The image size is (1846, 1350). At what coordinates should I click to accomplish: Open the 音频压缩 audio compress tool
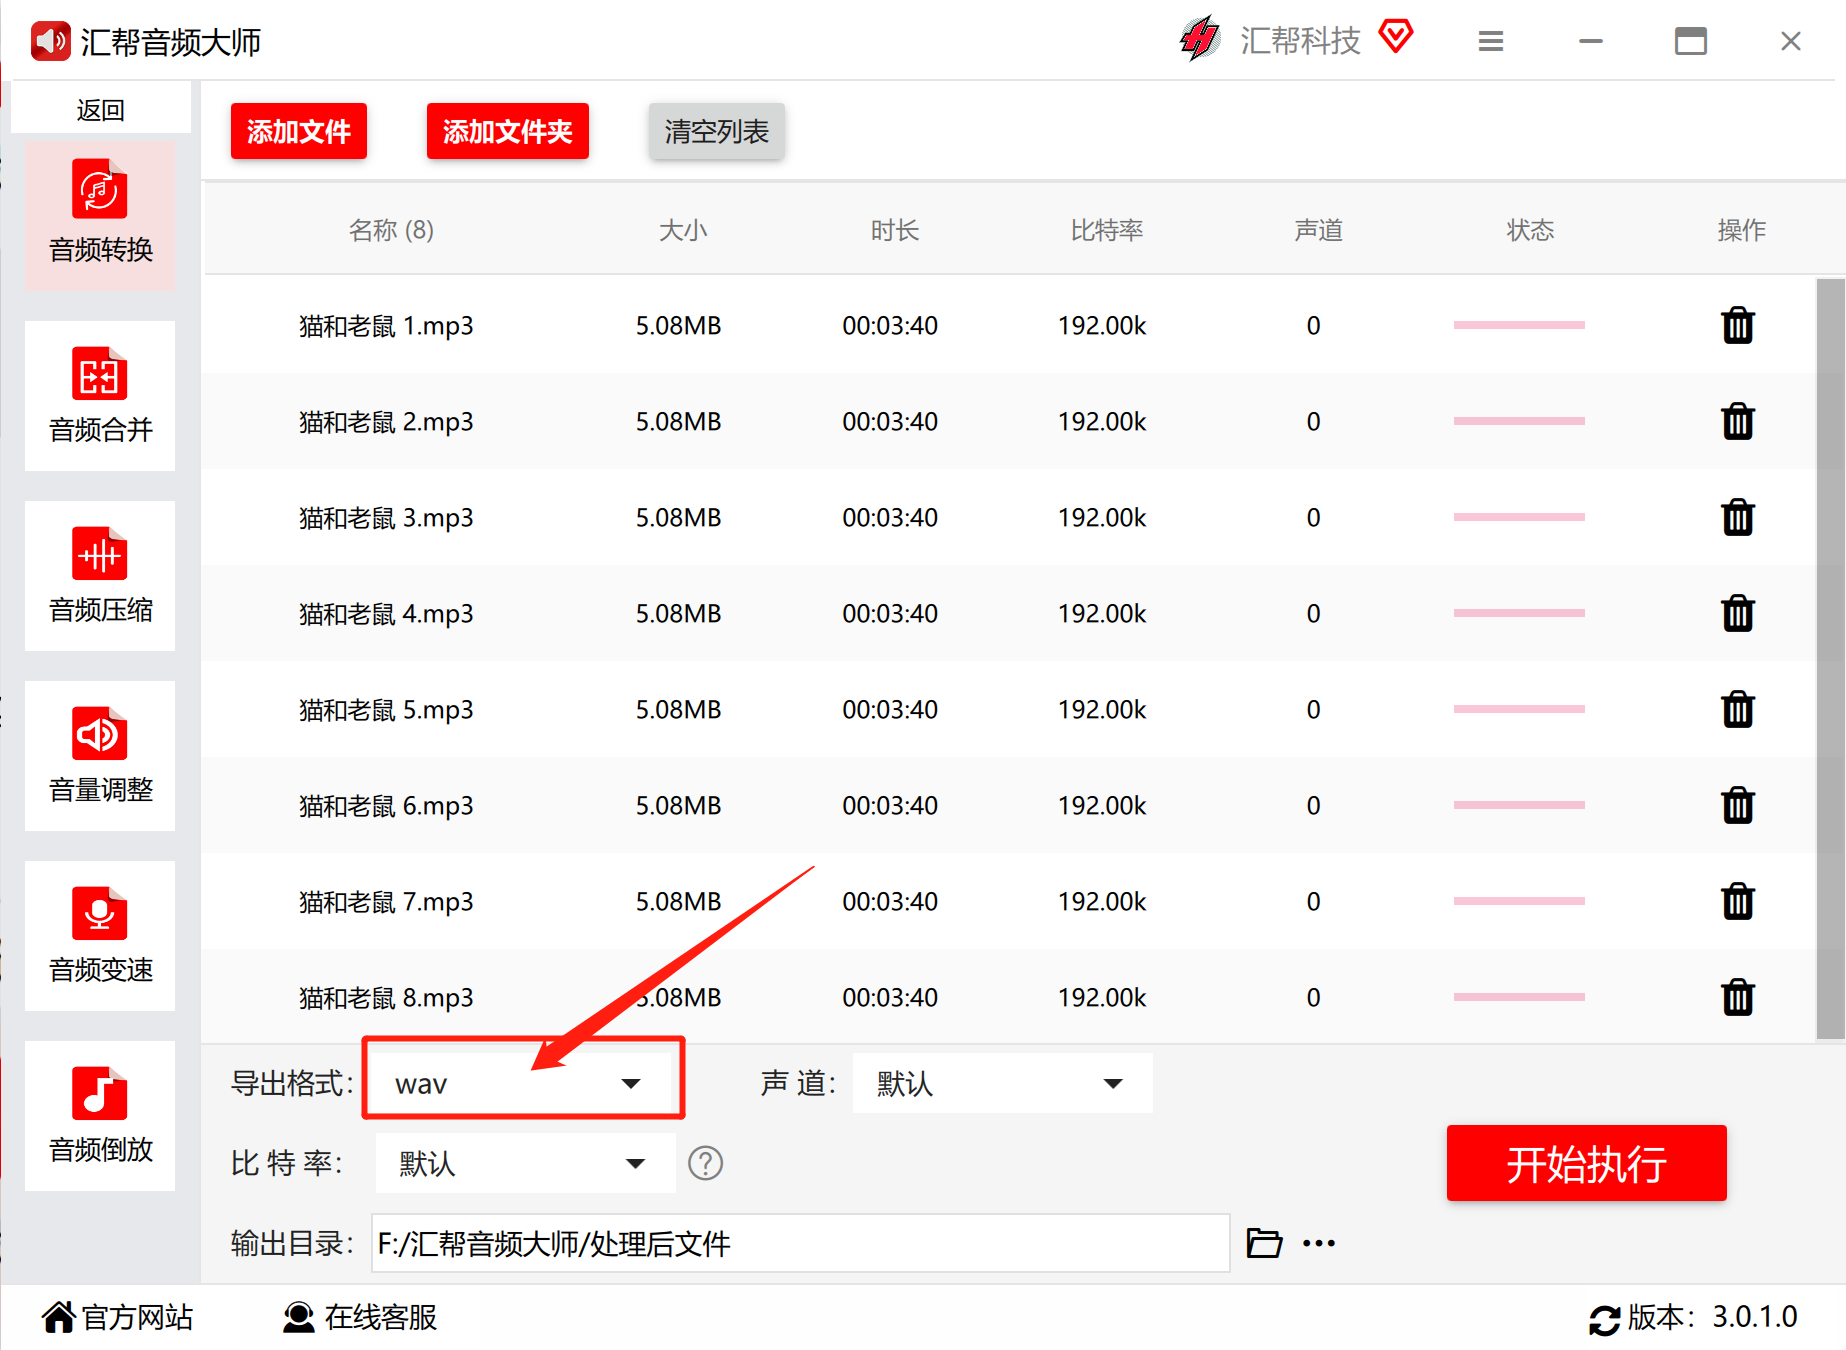pos(100,576)
